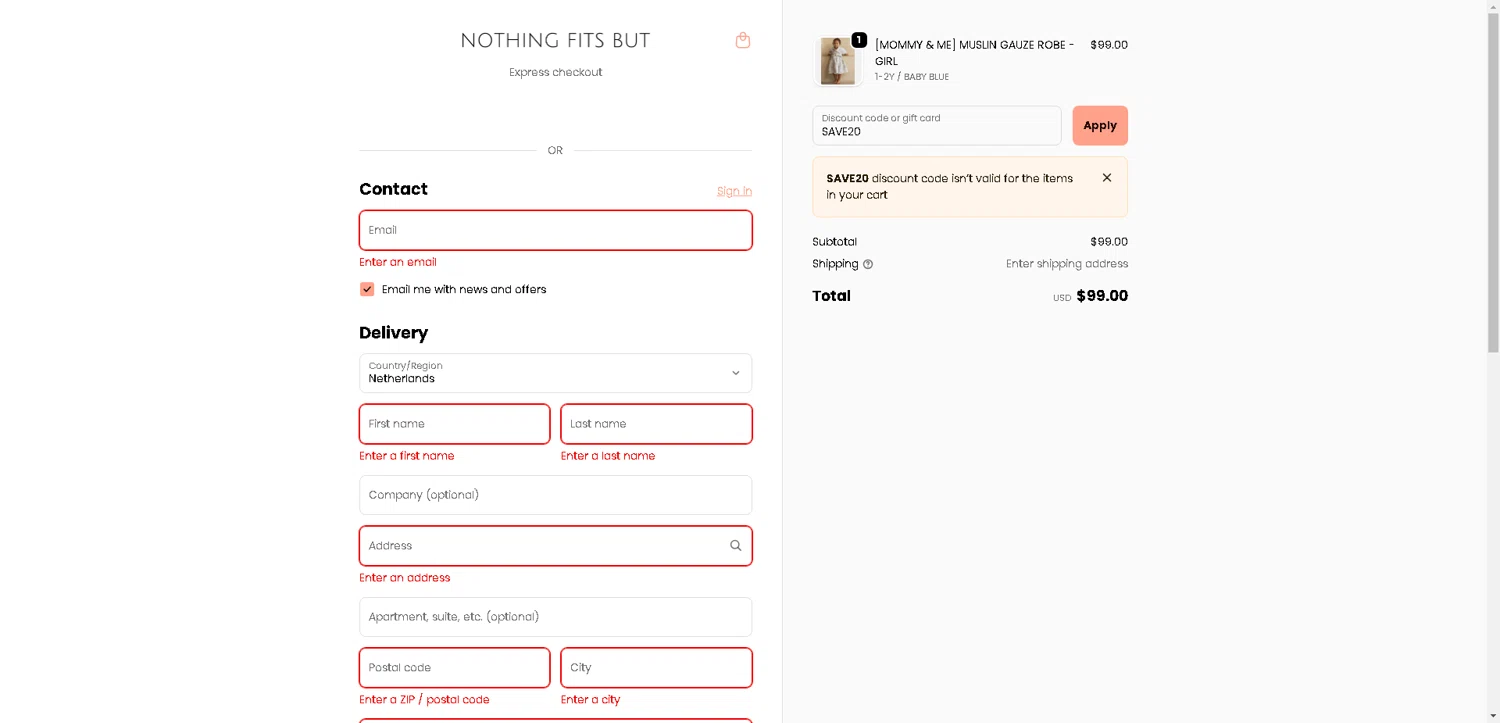Click the Contact section heading

[394, 189]
